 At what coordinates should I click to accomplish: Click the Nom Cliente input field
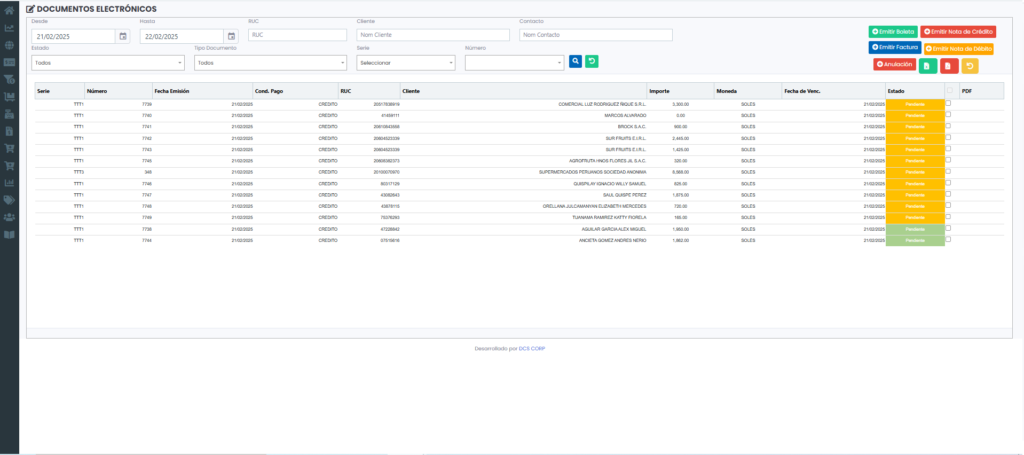click(433, 35)
